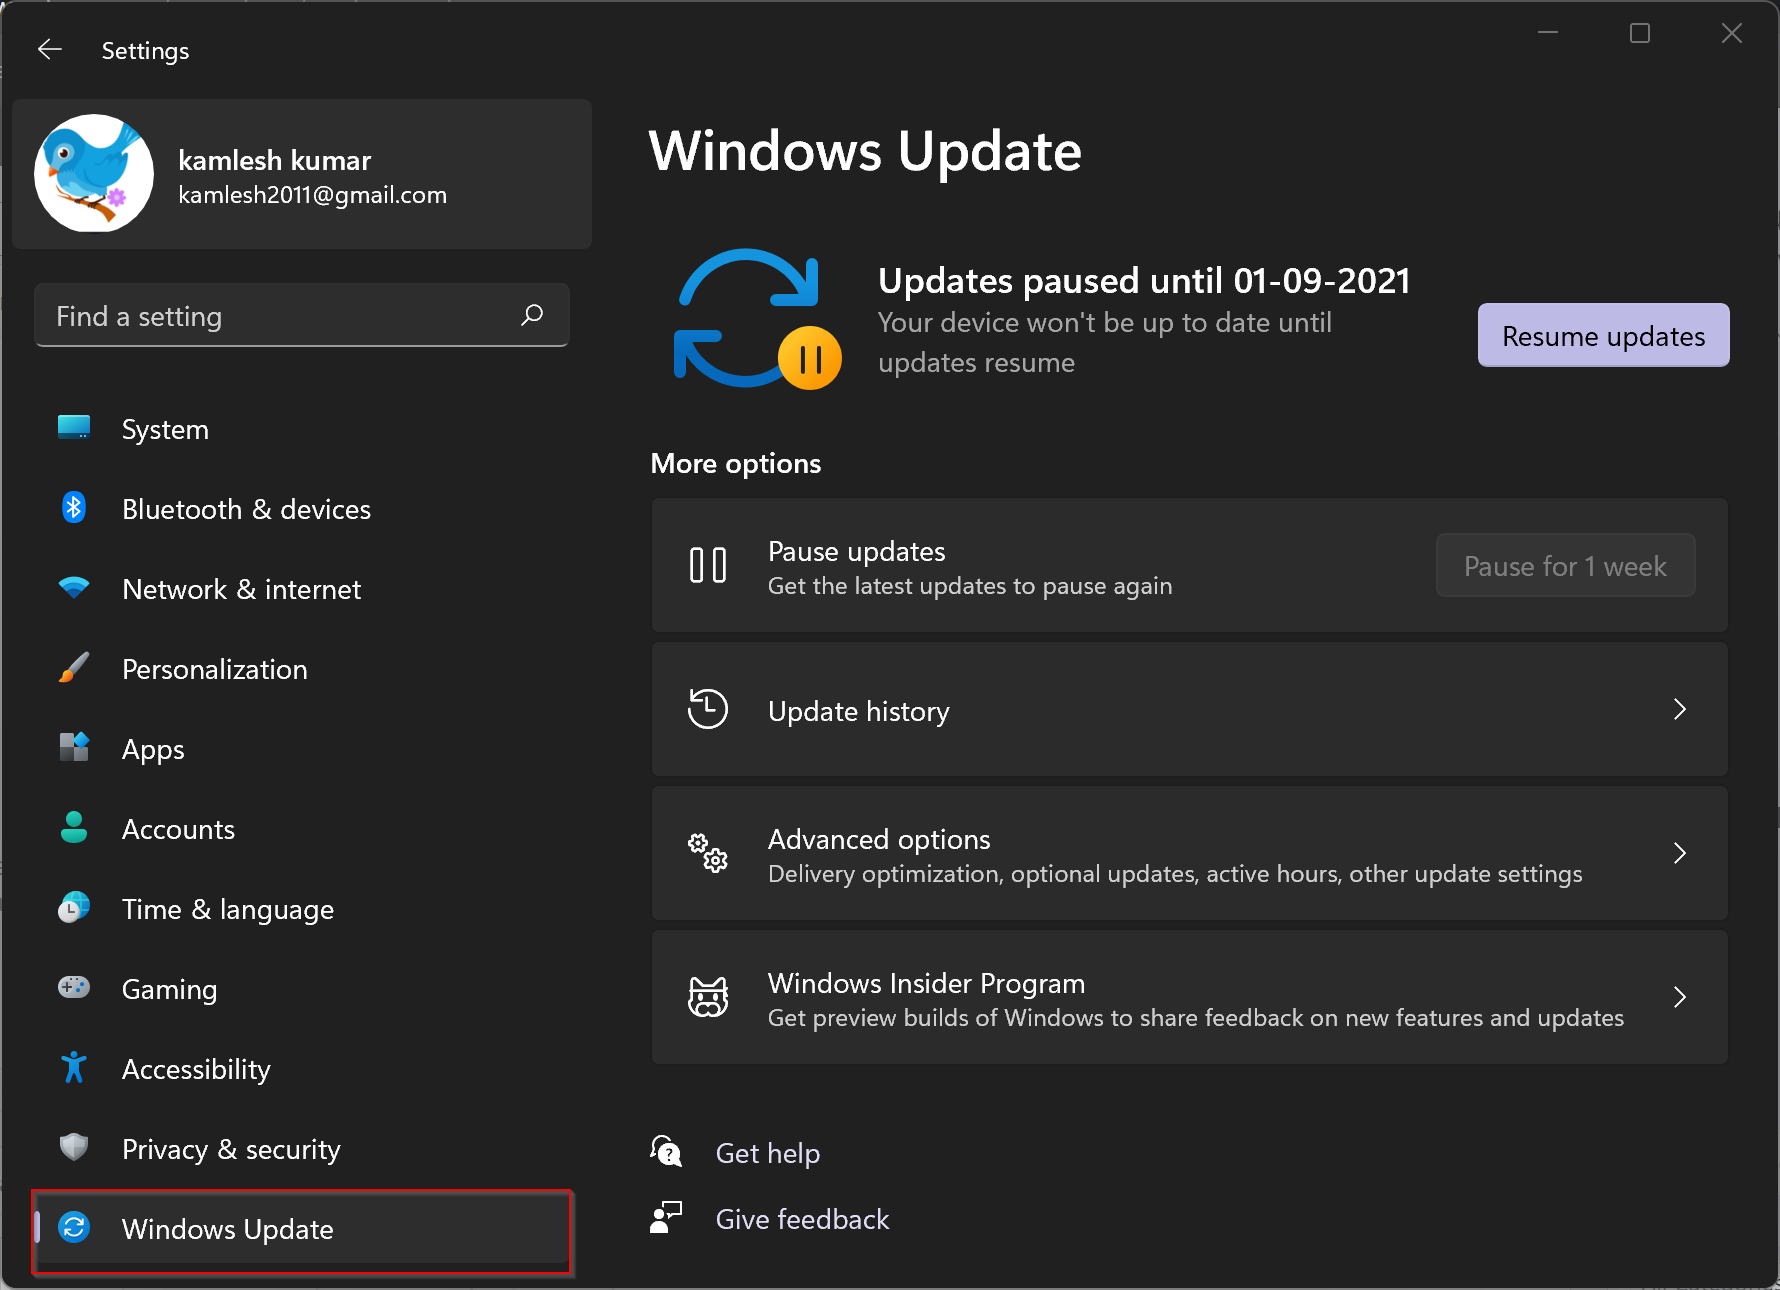Image resolution: width=1780 pixels, height=1290 pixels.
Task: Click the Gaming controller icon
Action: pos(74,988)
